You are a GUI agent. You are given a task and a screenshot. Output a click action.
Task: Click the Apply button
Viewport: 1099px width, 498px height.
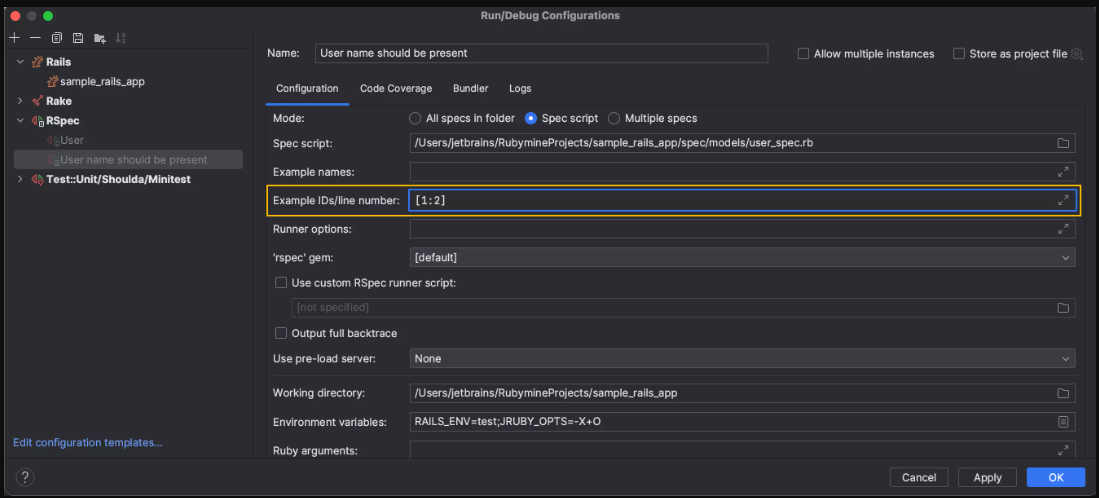(x=987, y=478)
